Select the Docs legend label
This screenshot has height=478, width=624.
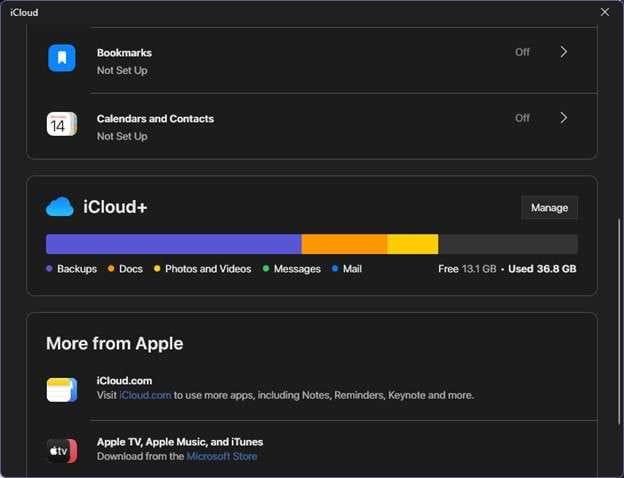131,269
